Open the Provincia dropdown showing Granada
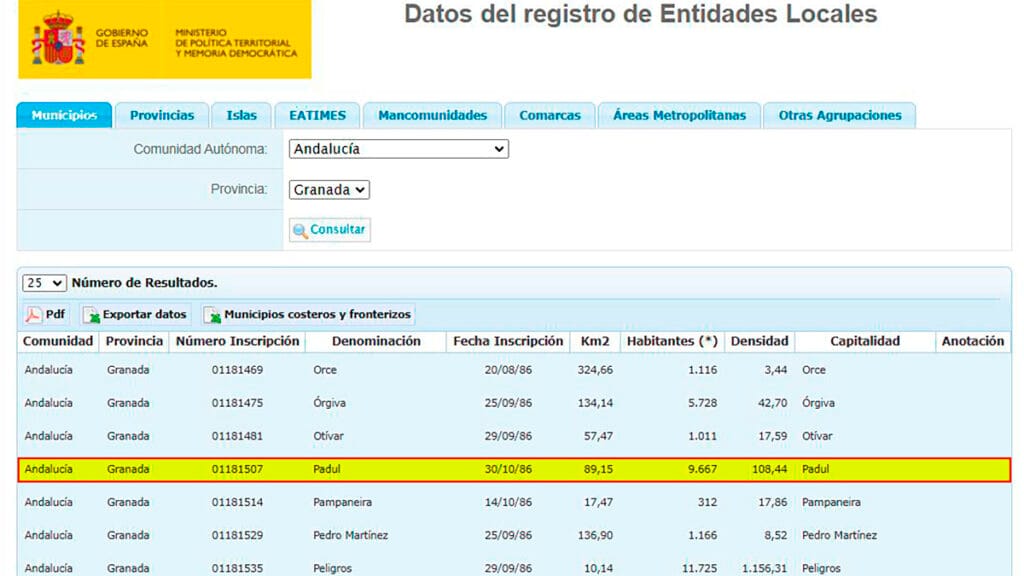This screenshot has height=576, width=1024. pos(329,189)
